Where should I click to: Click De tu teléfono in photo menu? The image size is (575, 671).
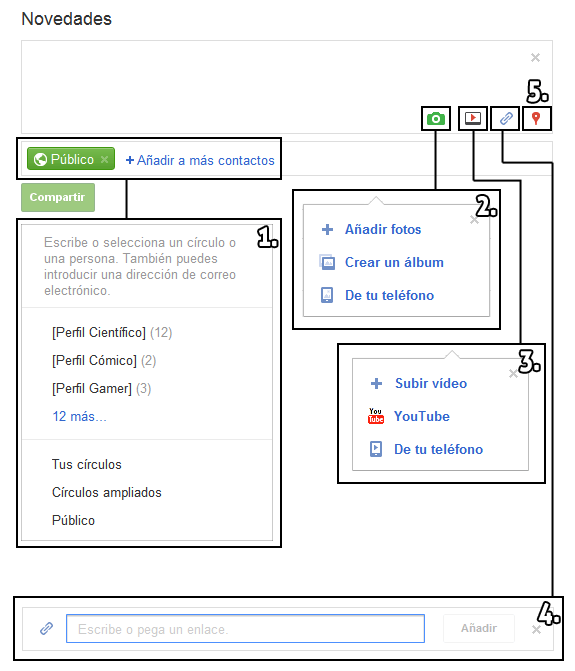pyautogui.click(x=389, y=295)
